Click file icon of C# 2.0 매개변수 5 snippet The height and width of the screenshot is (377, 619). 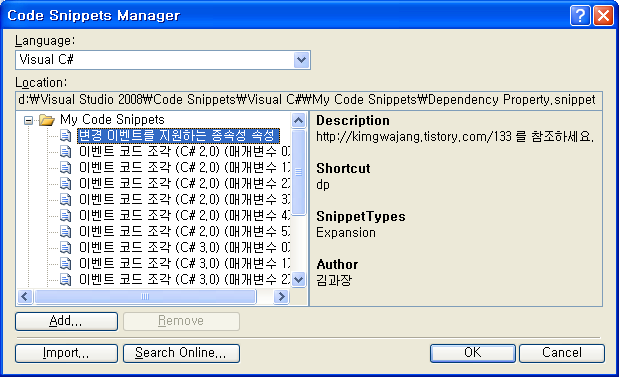(66, 231)
